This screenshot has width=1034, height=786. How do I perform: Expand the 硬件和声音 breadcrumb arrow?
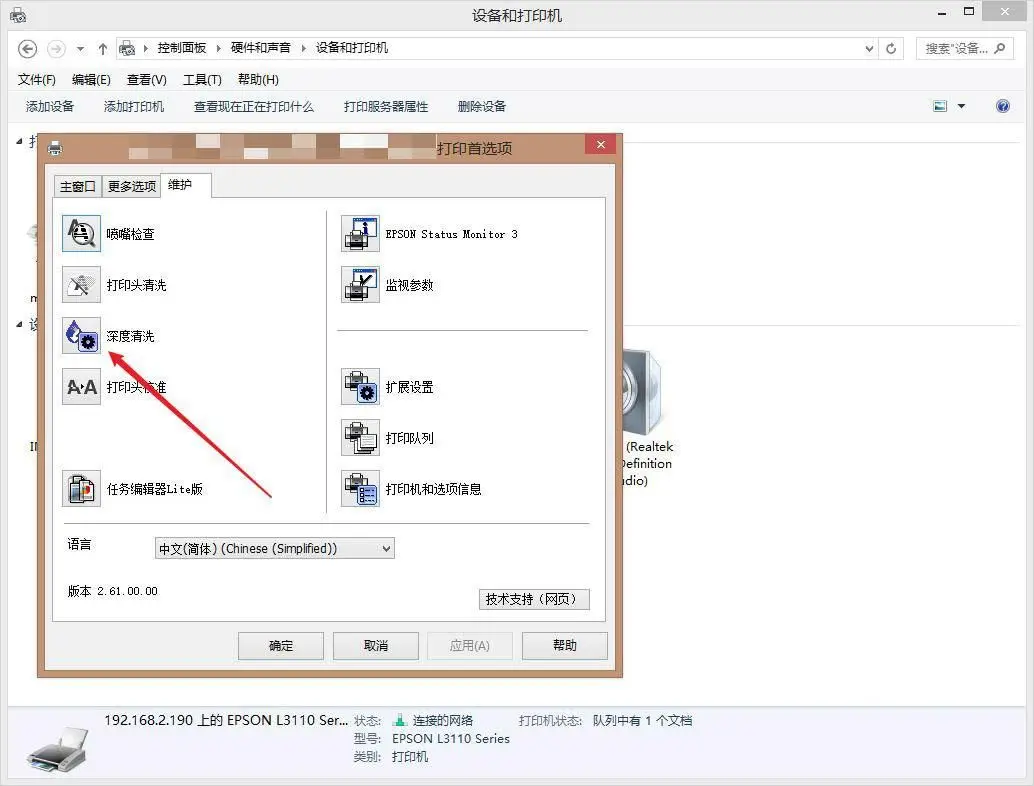[303, 48]
